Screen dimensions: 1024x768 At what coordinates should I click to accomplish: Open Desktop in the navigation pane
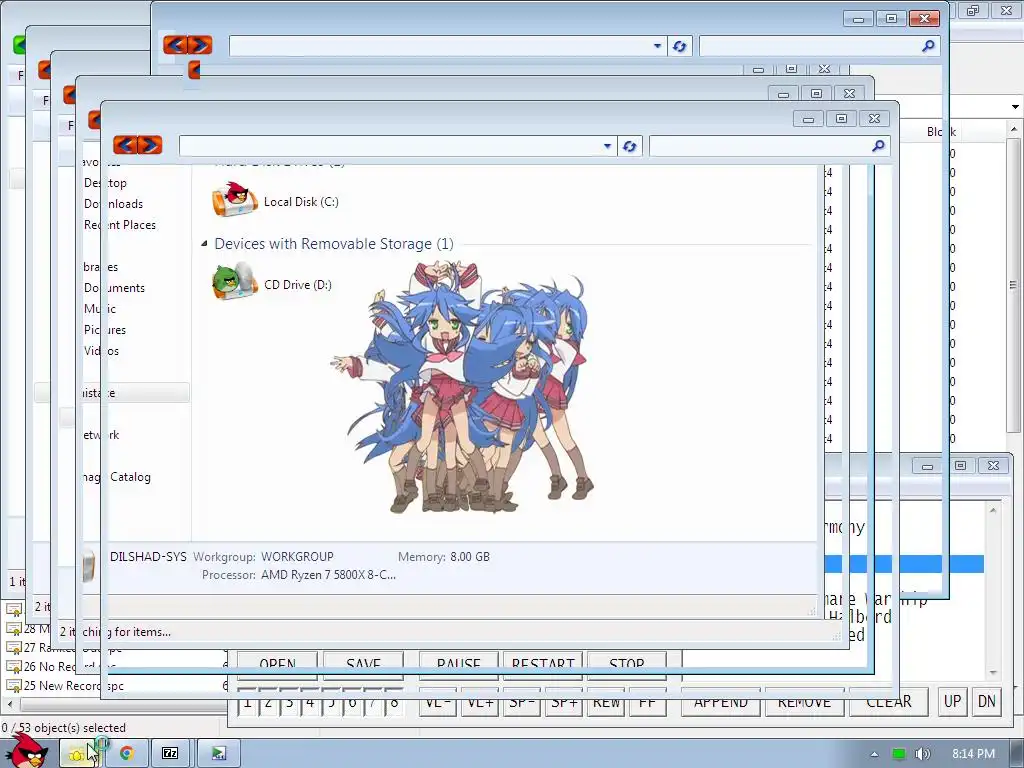point(105,183)
